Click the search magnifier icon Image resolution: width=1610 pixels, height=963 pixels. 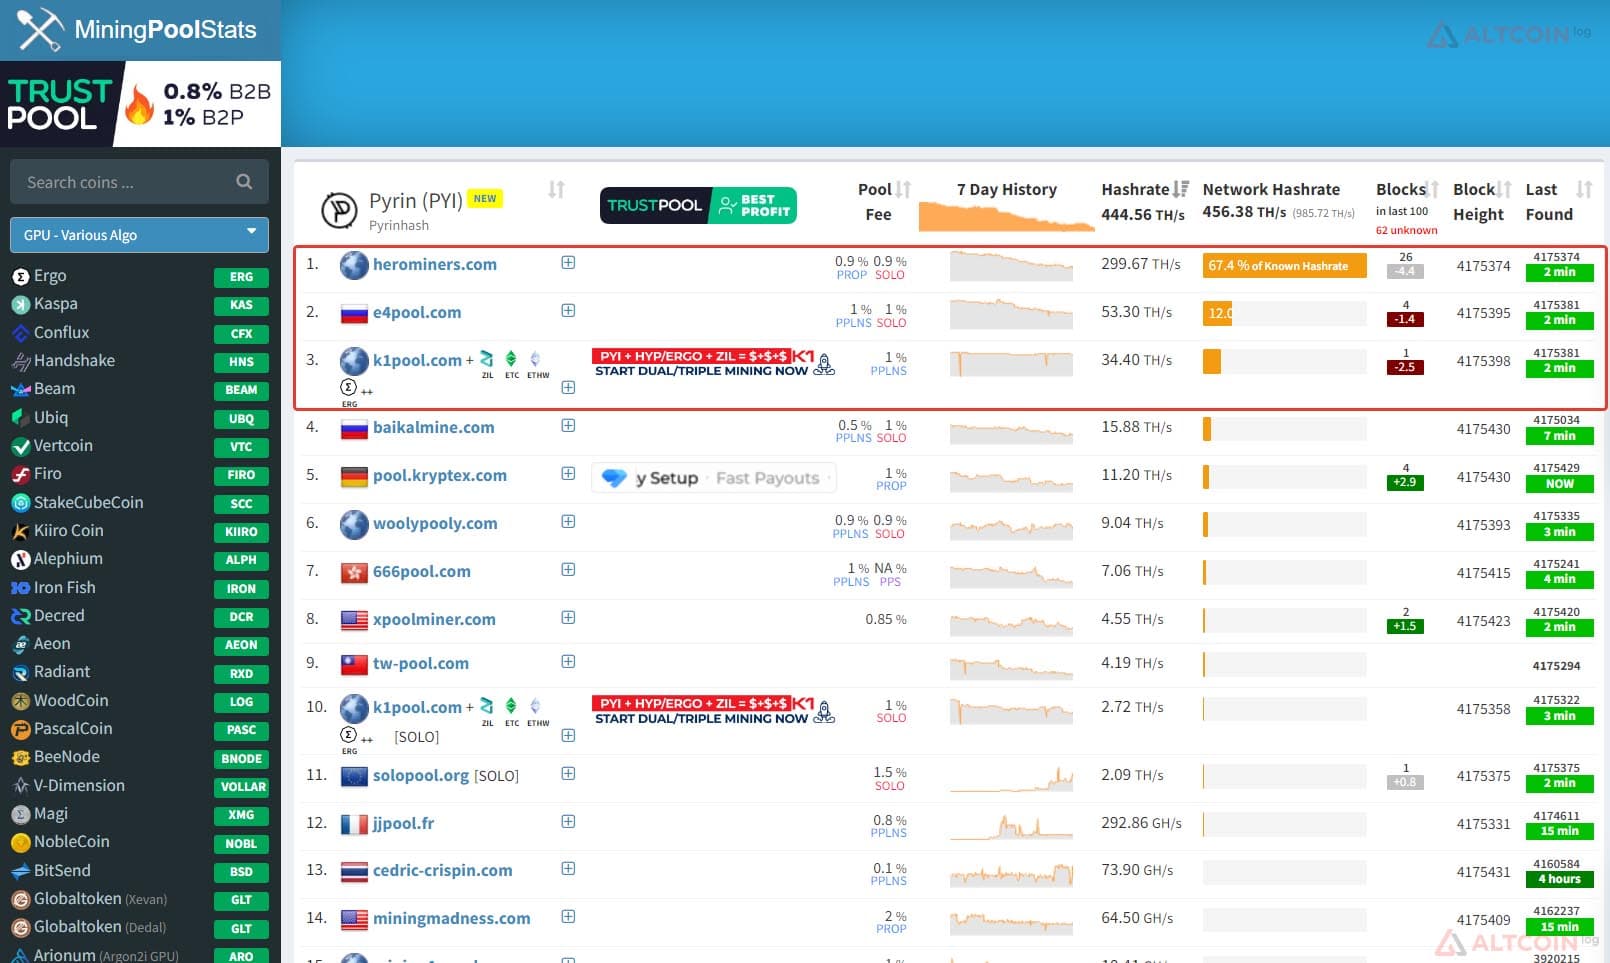(244, 182)
